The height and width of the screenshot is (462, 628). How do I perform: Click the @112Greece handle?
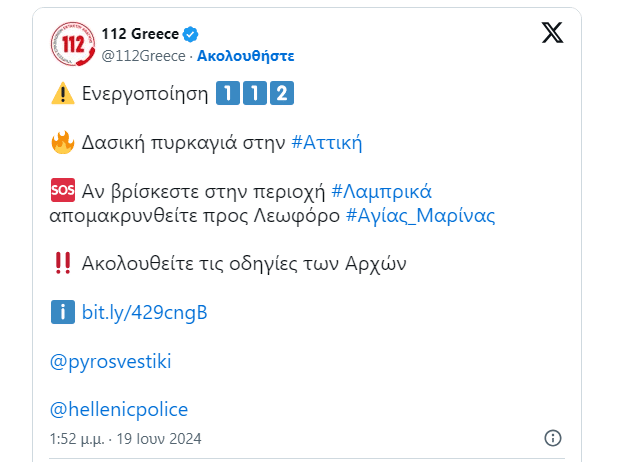143,56
